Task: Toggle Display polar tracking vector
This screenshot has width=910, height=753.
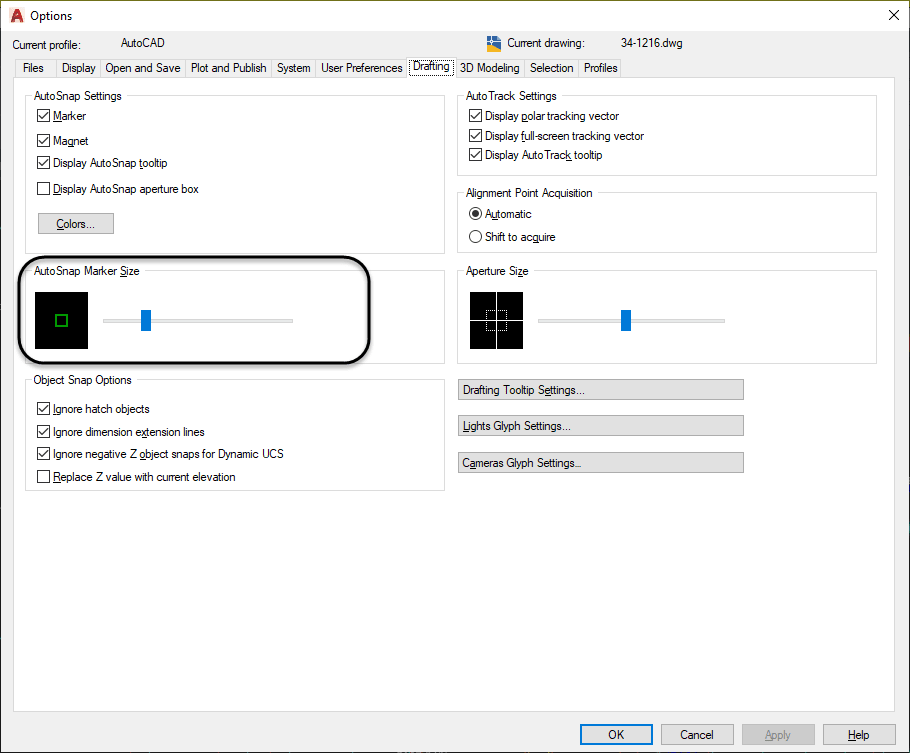Action: [x=477, y=116]
